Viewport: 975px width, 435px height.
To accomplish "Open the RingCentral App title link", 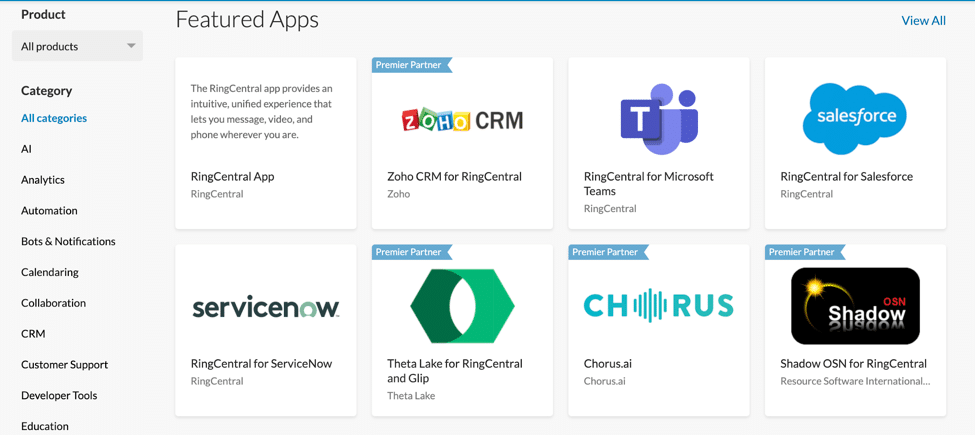I will click(x=232, y=176).
